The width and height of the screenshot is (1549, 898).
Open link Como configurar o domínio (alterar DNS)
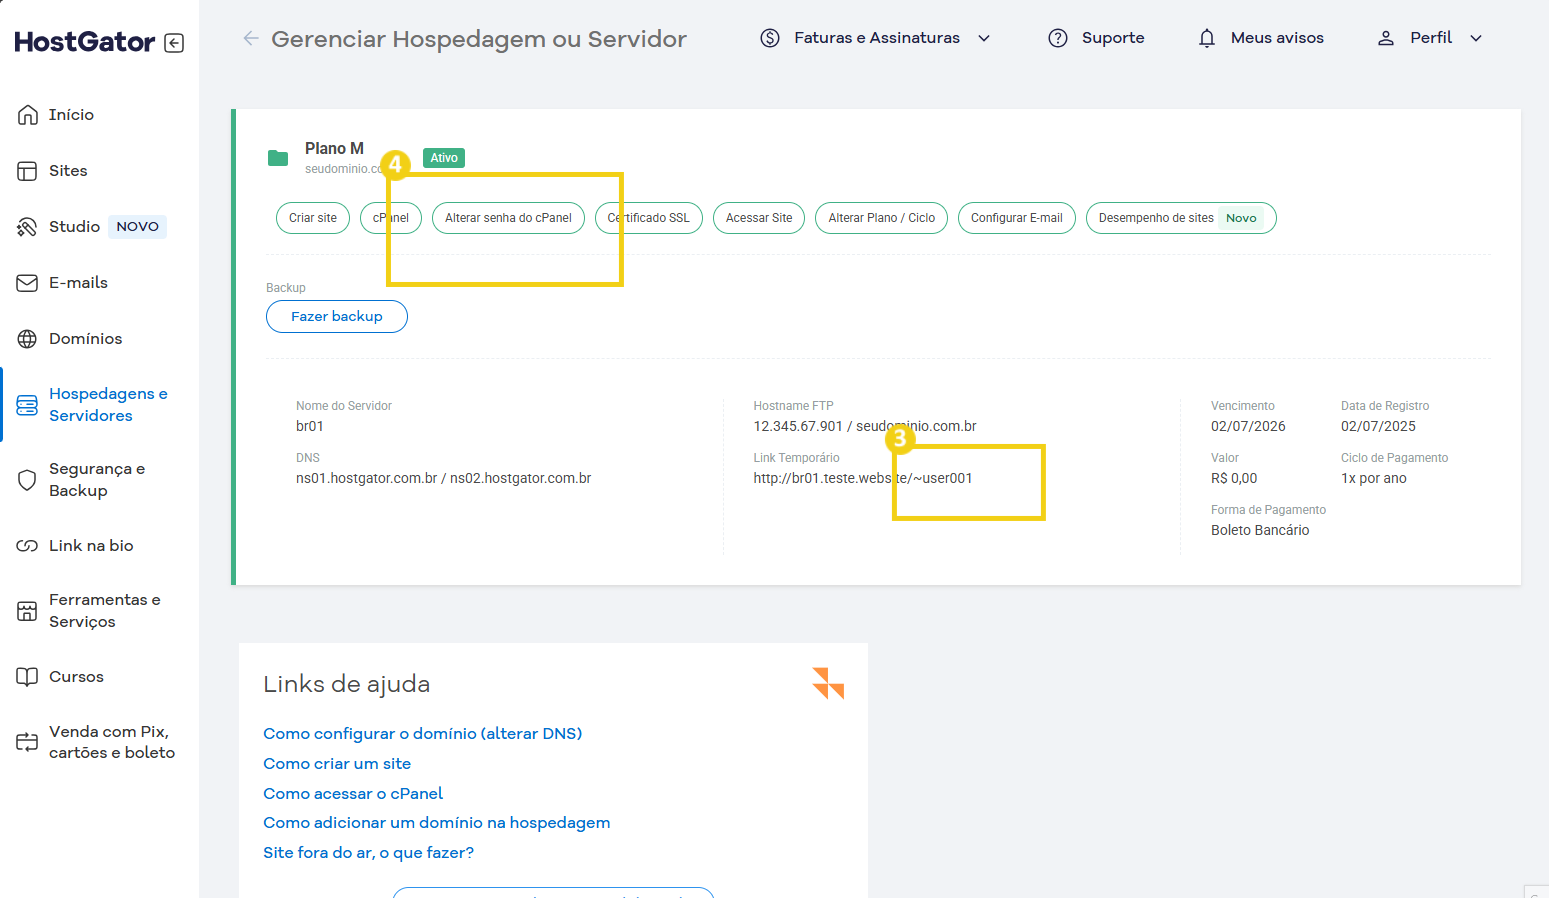[x=423, y=734]
